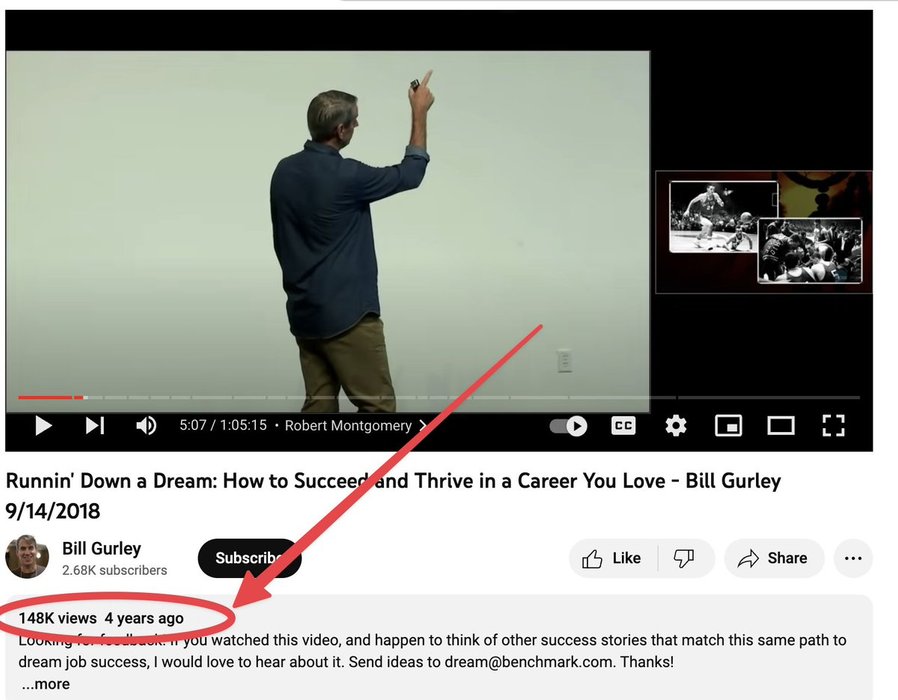Click the dream@benchmark.com email in description
This screenshot has height=700, width=898.
point(529,662)
